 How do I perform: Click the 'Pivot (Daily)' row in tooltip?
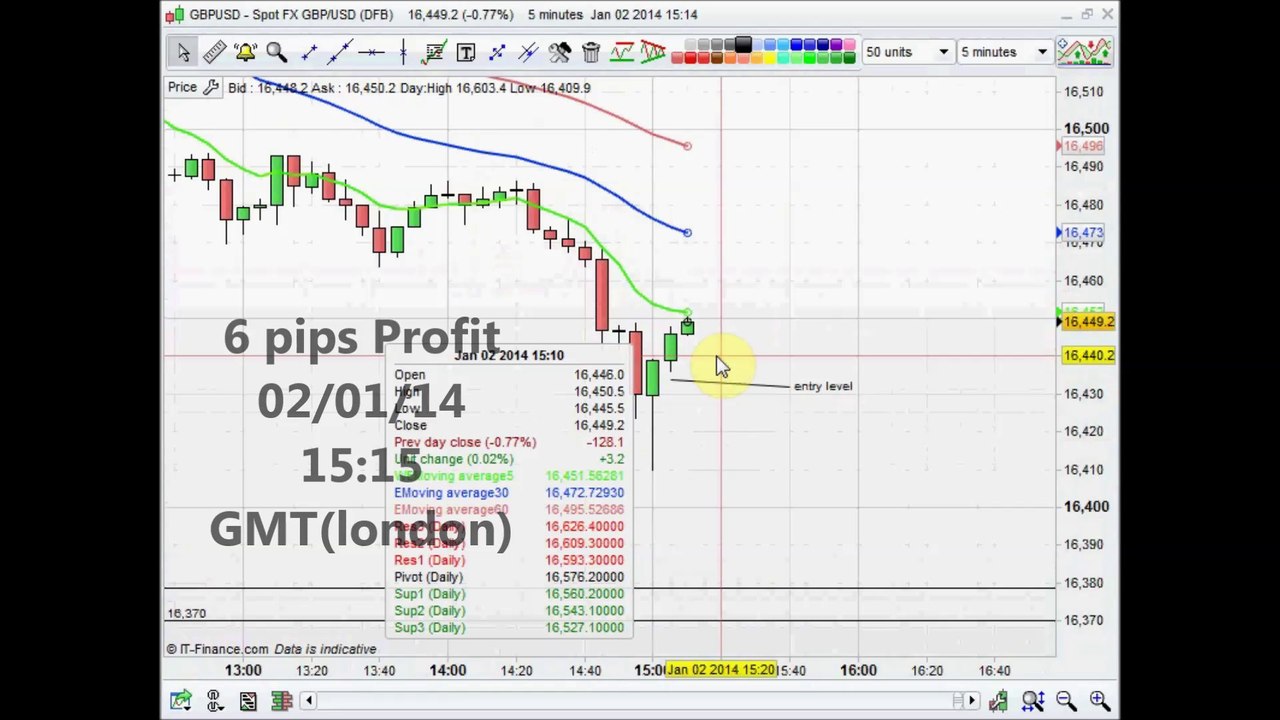[x=508, y=577]
